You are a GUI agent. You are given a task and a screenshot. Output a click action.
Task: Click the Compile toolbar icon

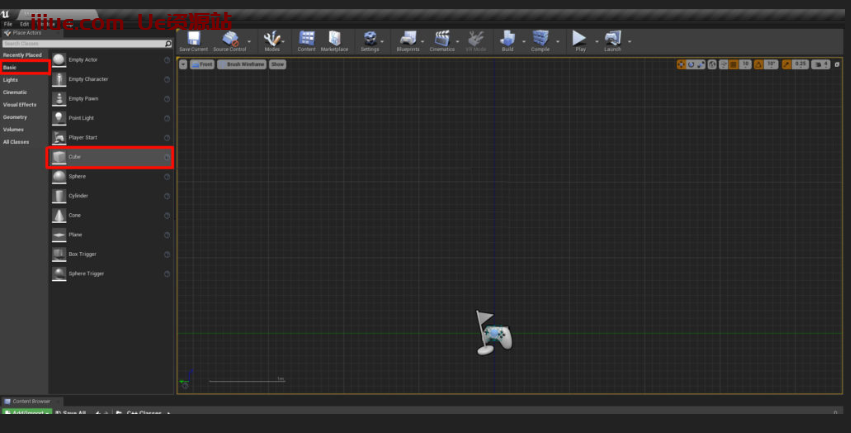tap(540, 40)
